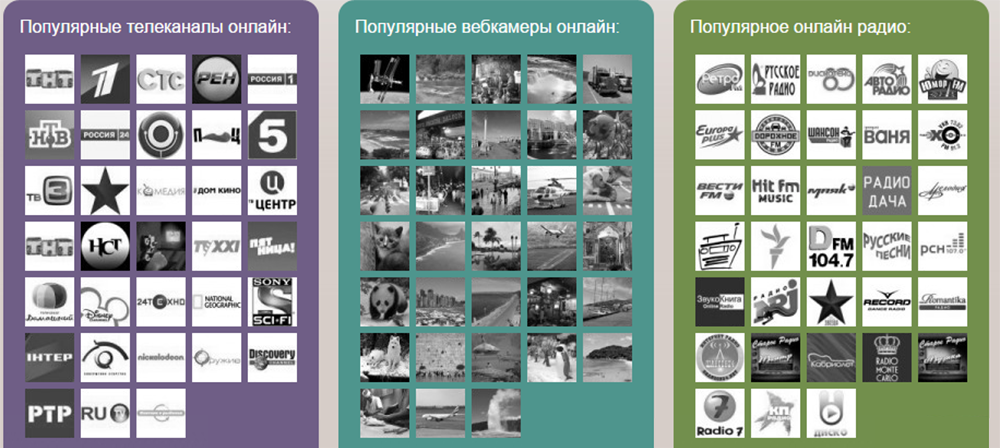Select the CTC television channel icon
This screenshot has width=1000, height=448.
click(x=161, y=78)
